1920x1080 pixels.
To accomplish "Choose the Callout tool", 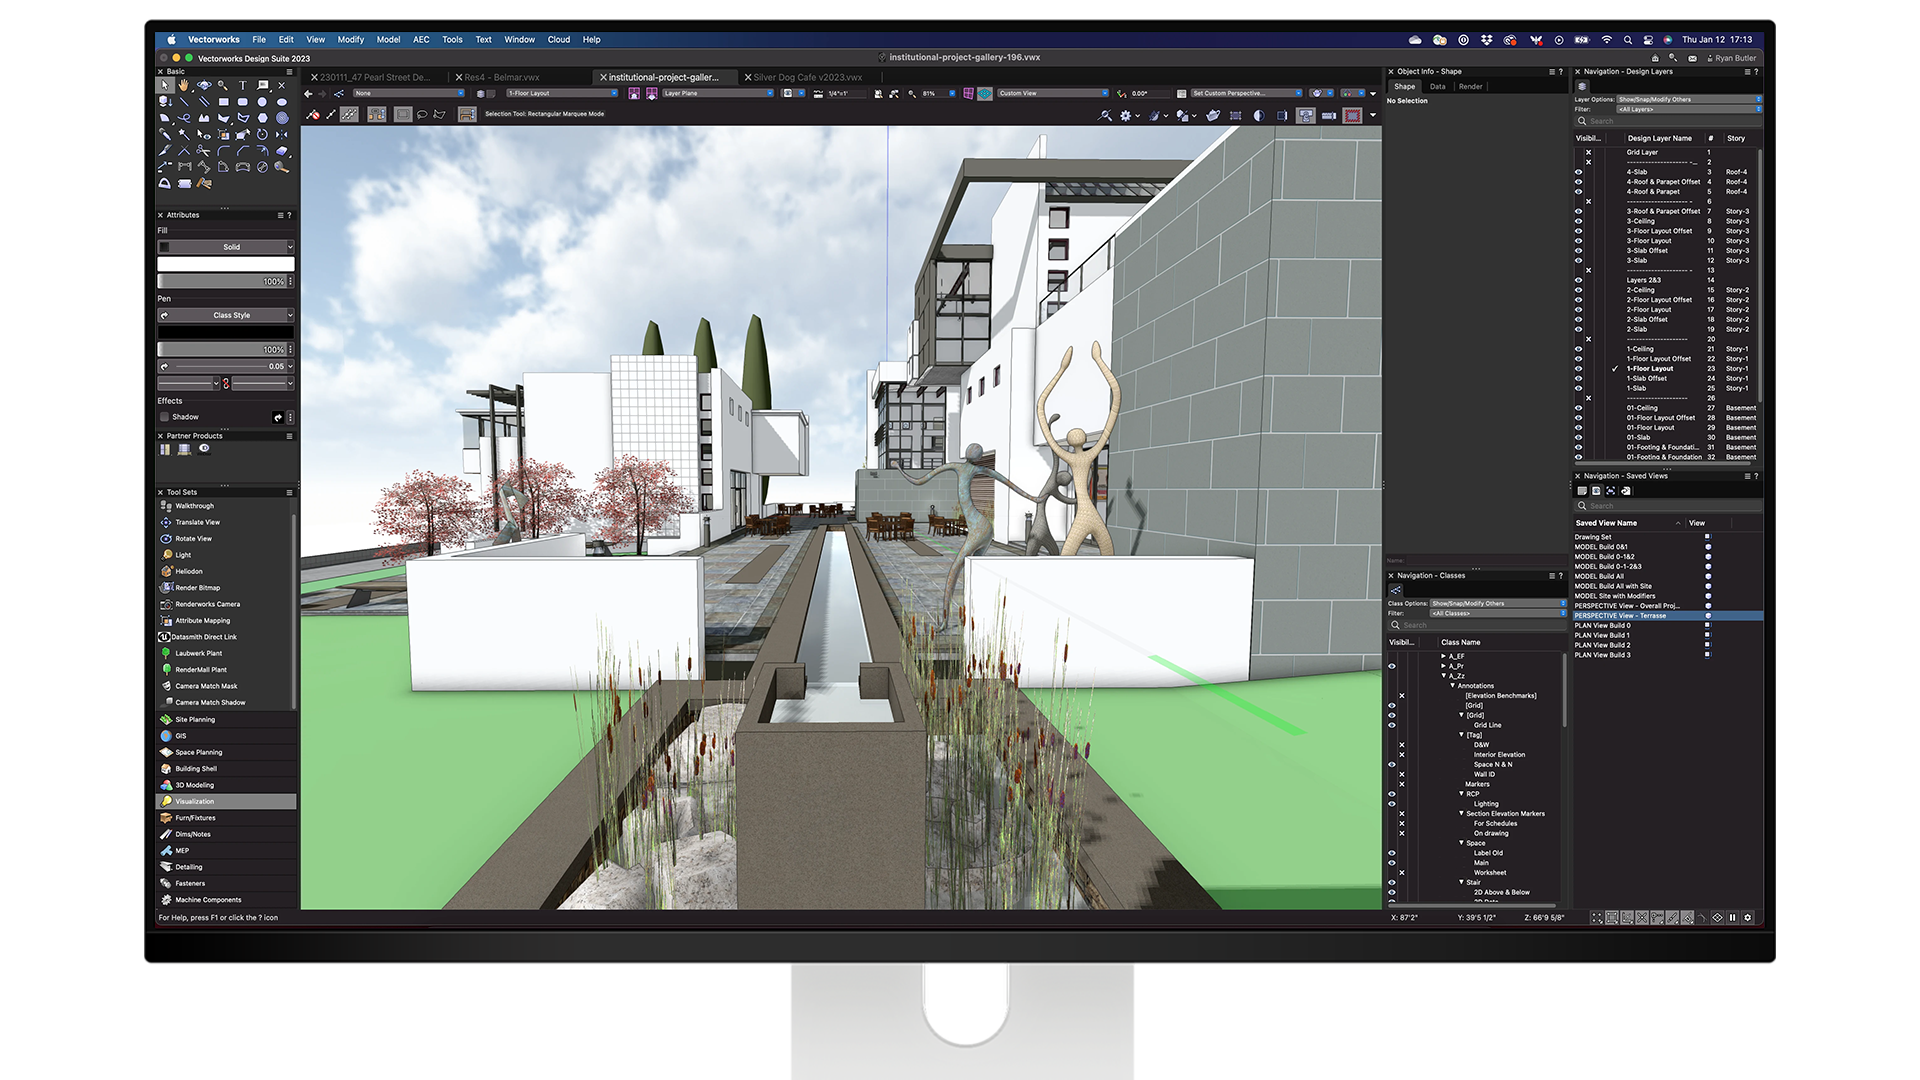I will coord(262,85).
